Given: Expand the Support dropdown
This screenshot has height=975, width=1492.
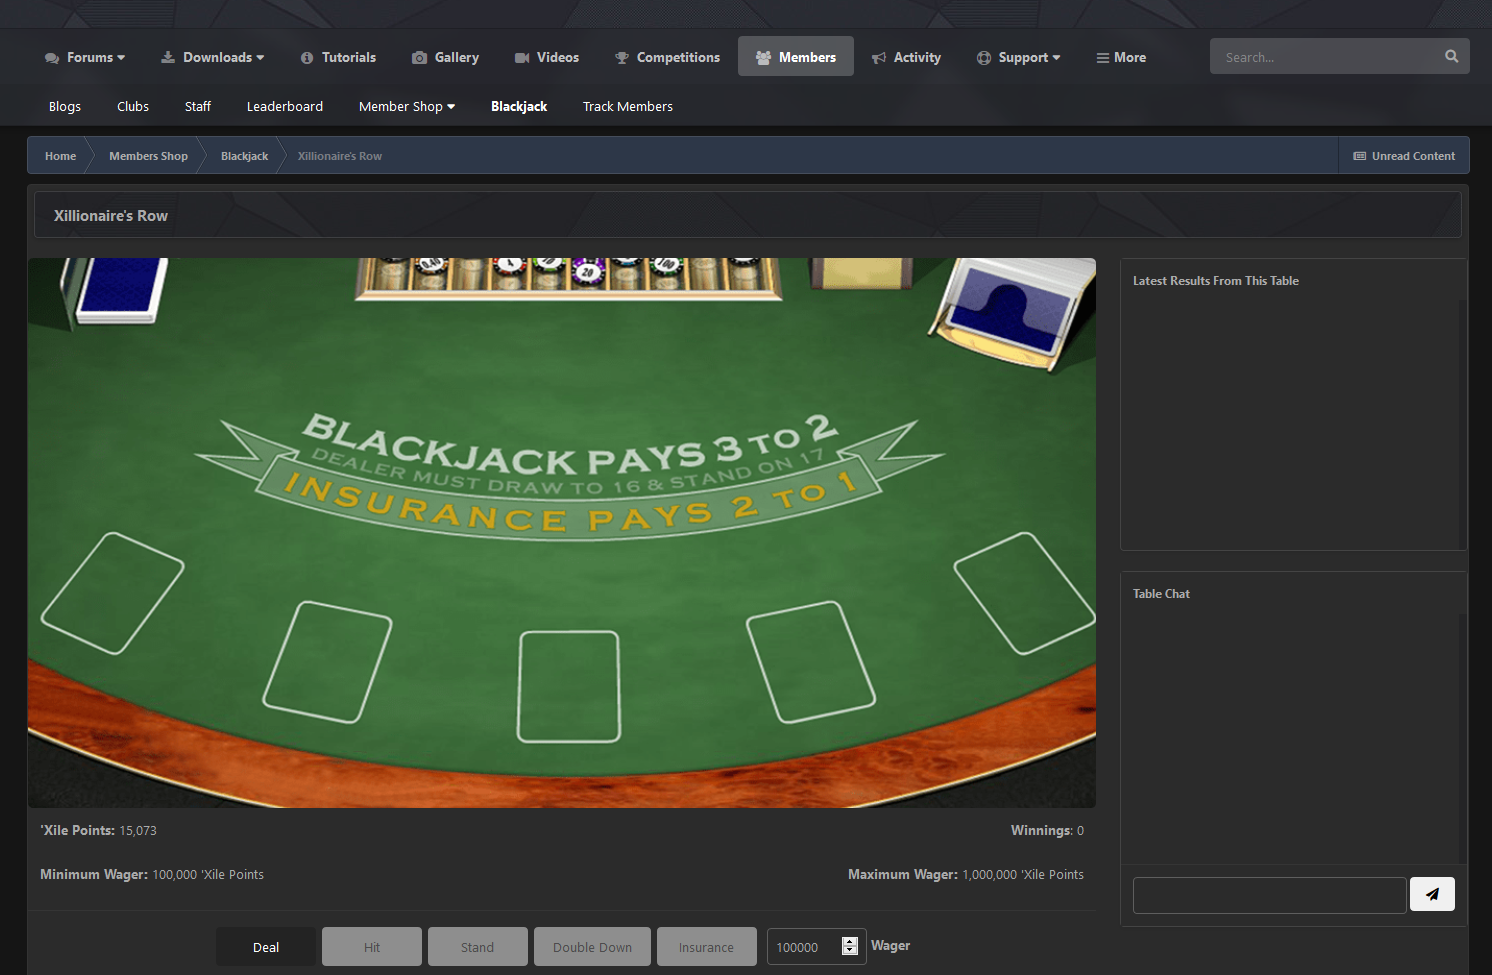Looking at the screenshot, I should tap(1018, 57).
